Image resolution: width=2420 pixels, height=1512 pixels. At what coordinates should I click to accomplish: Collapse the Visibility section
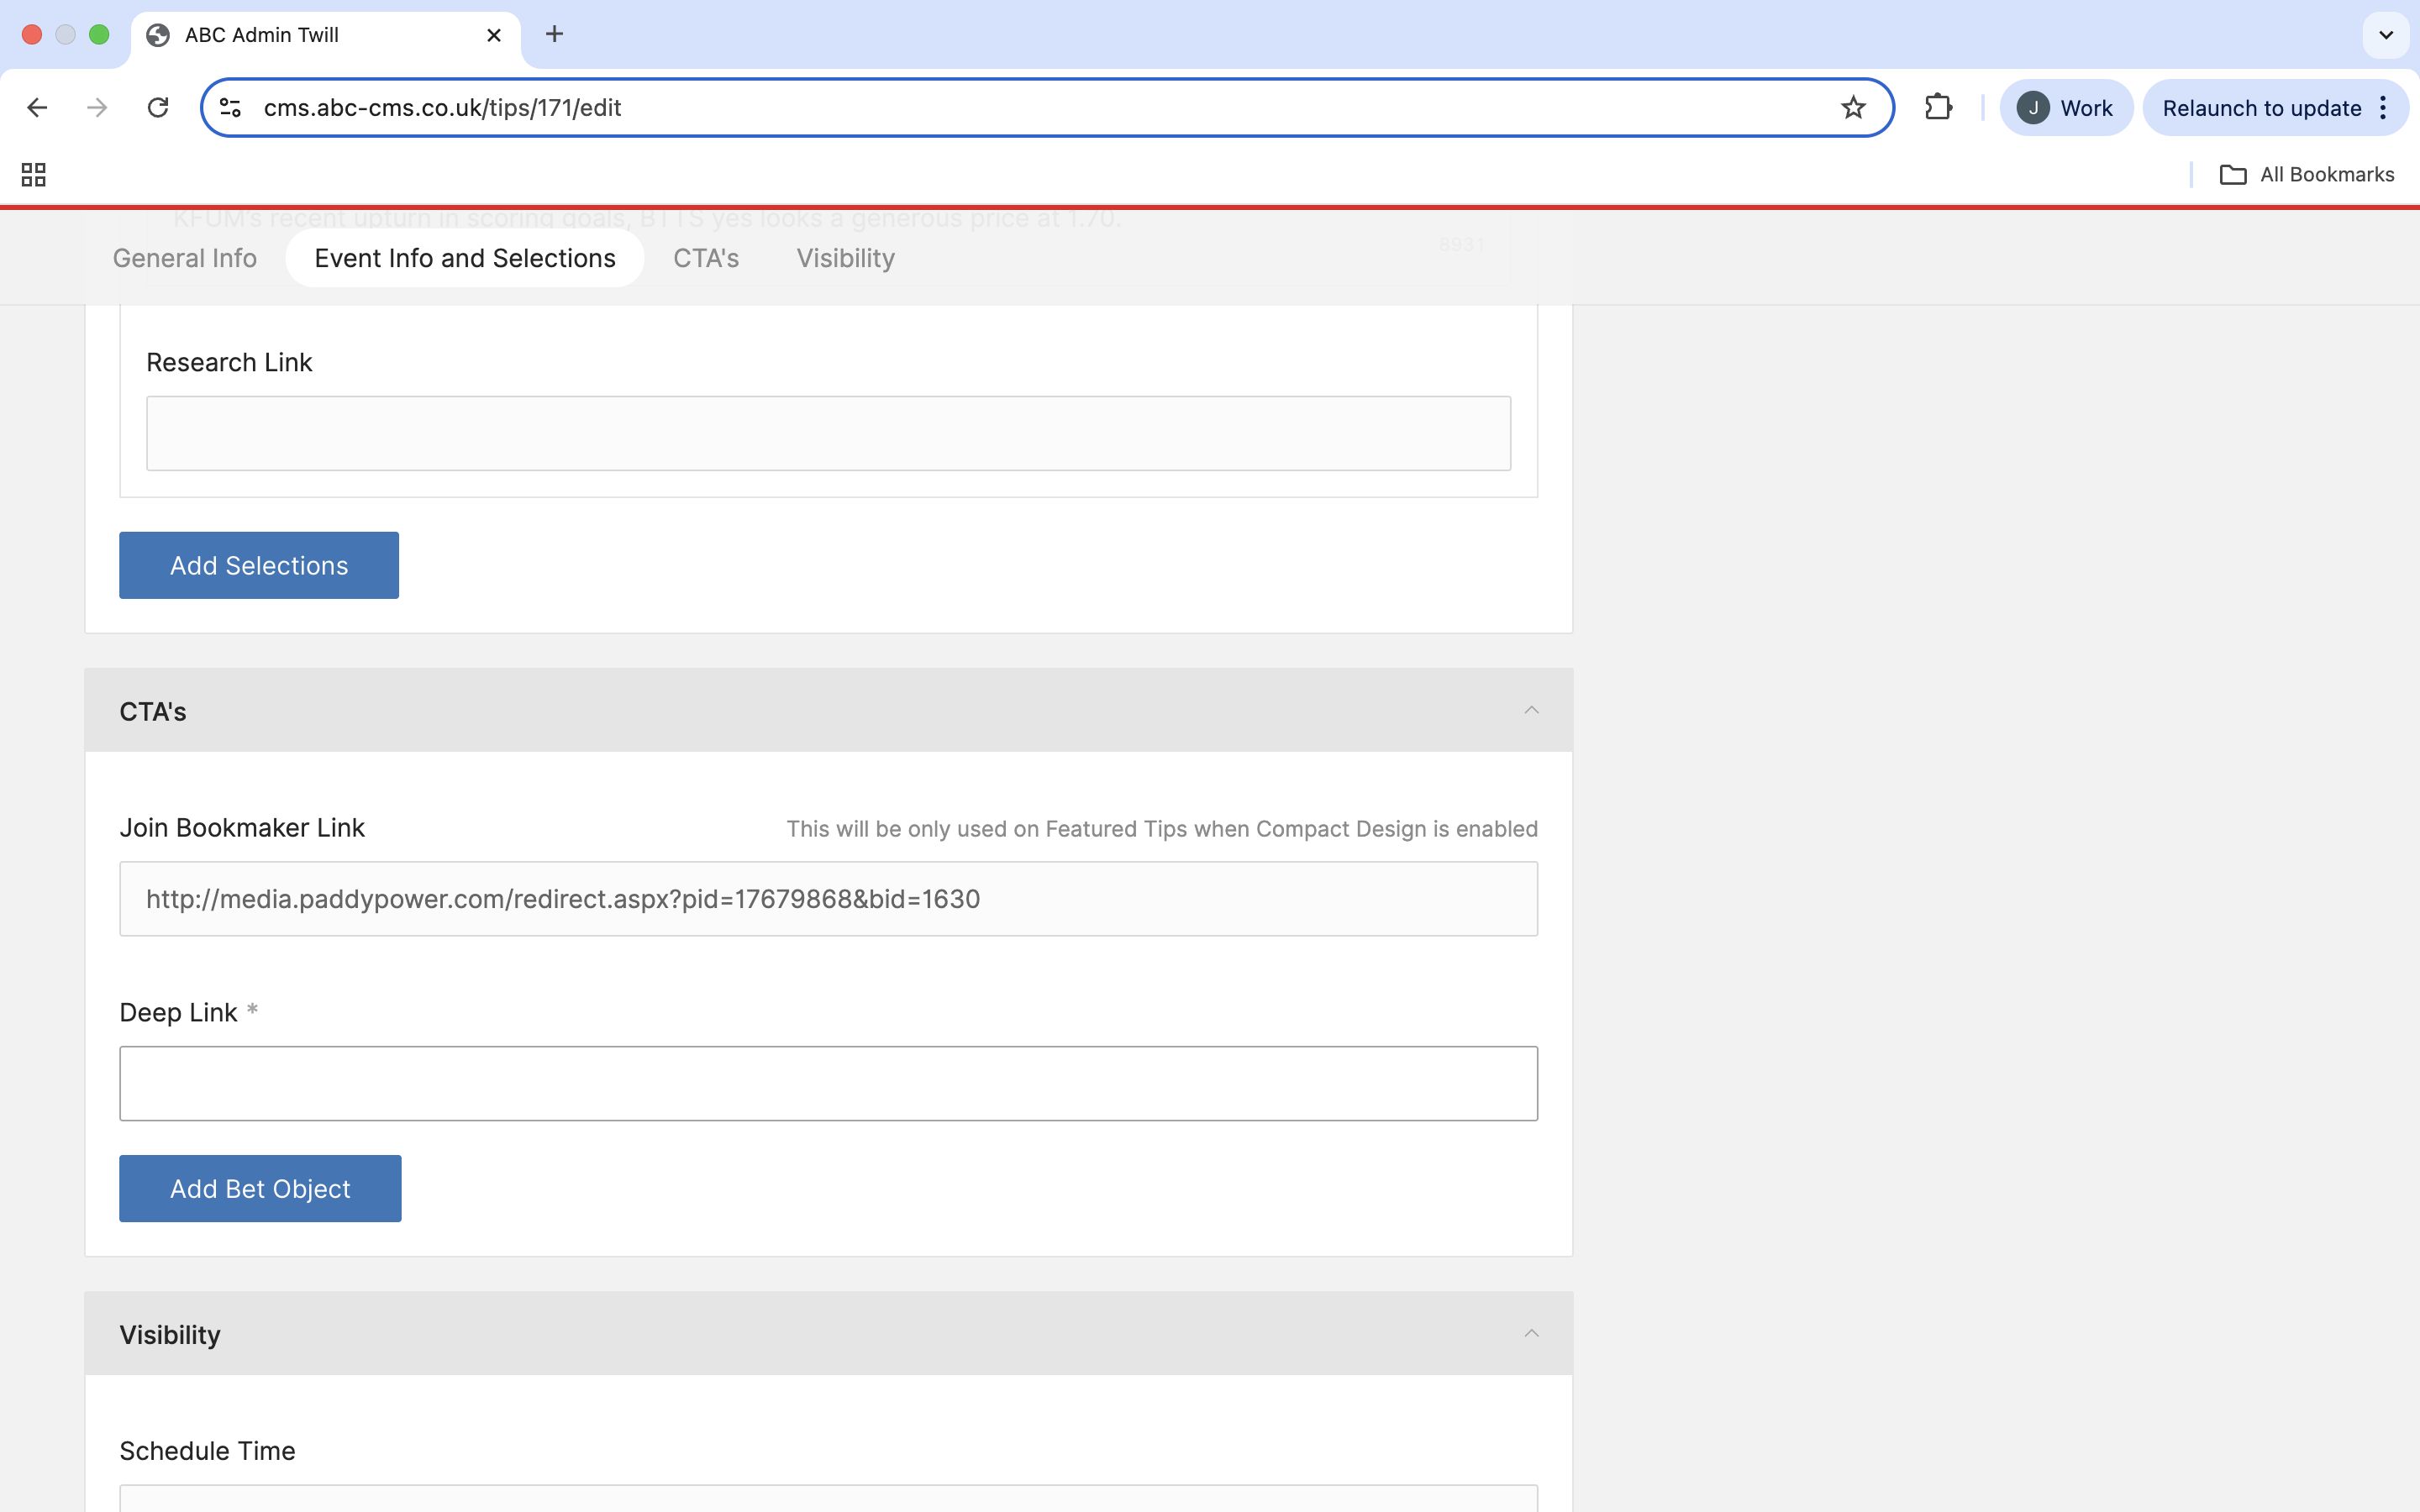tap(1530, 1334)
